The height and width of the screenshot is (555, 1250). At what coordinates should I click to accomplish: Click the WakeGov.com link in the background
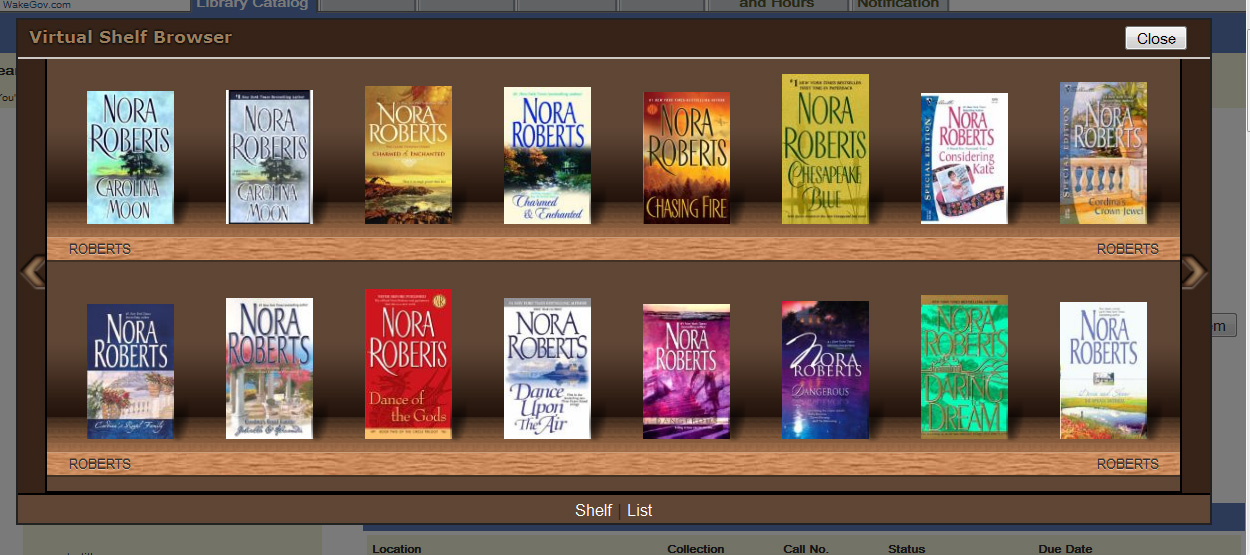coord(35,5)
